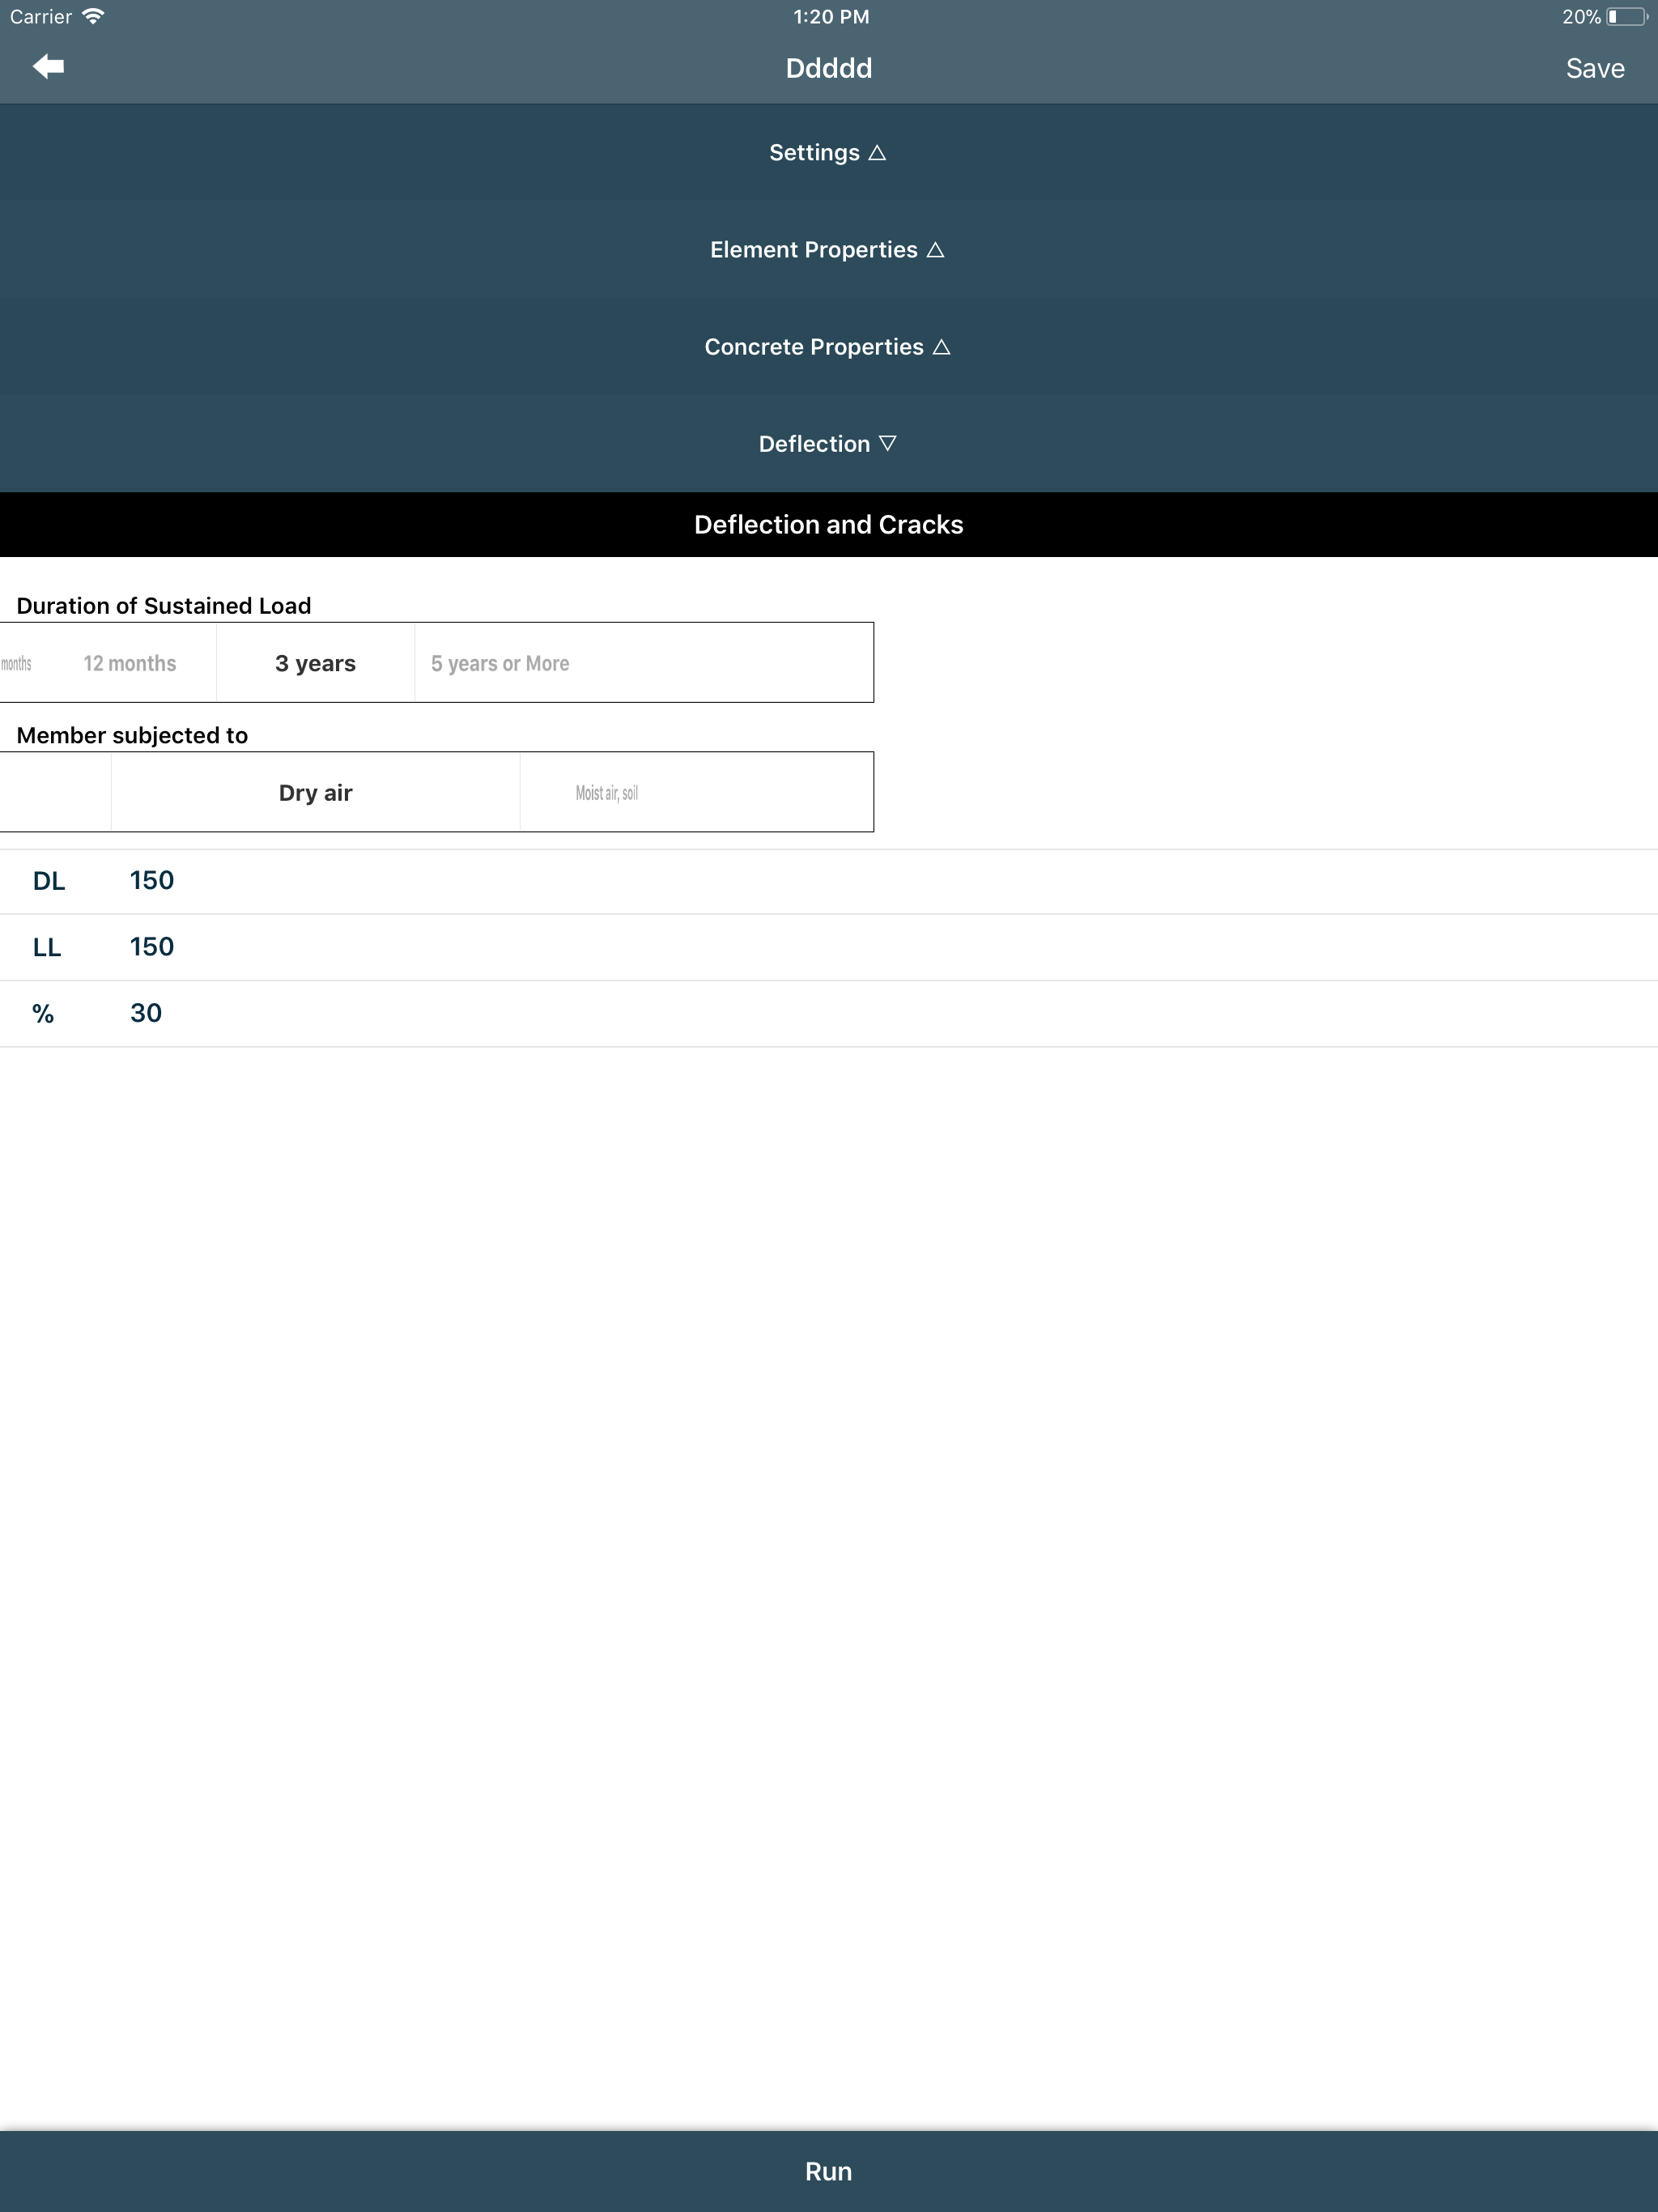The width and height of the screenshot is (1658, 2212).
Task: Tap the back arrow icon
Action: pyautogui.click(x=48, y=67)
